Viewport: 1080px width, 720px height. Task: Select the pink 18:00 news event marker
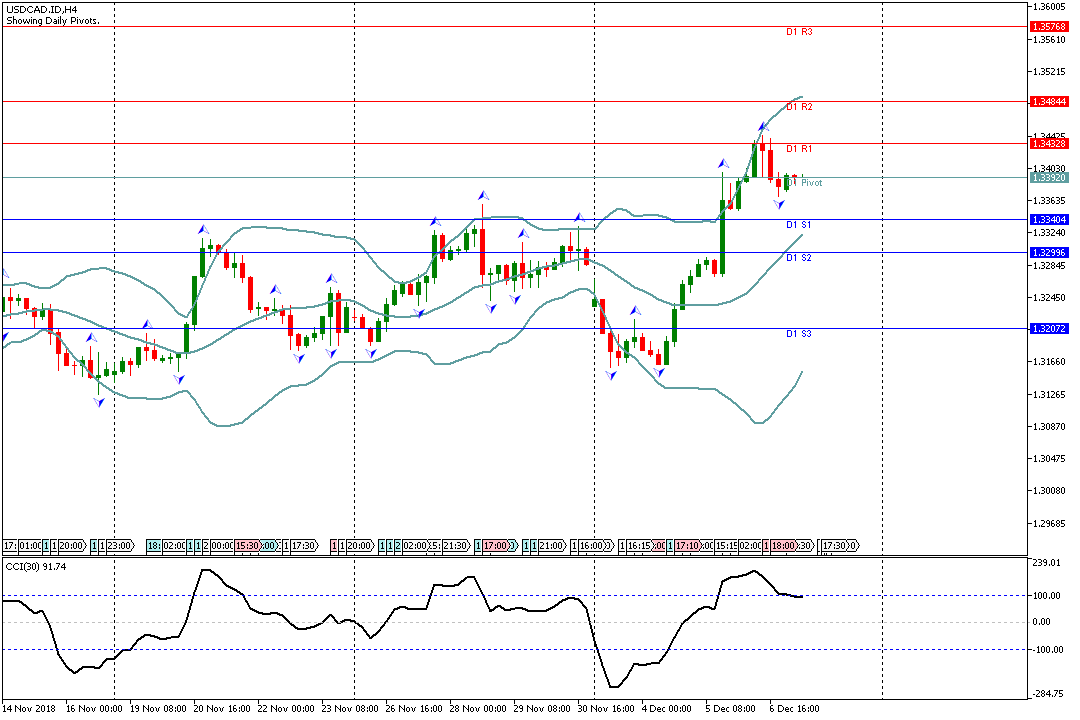click(783, 546)
